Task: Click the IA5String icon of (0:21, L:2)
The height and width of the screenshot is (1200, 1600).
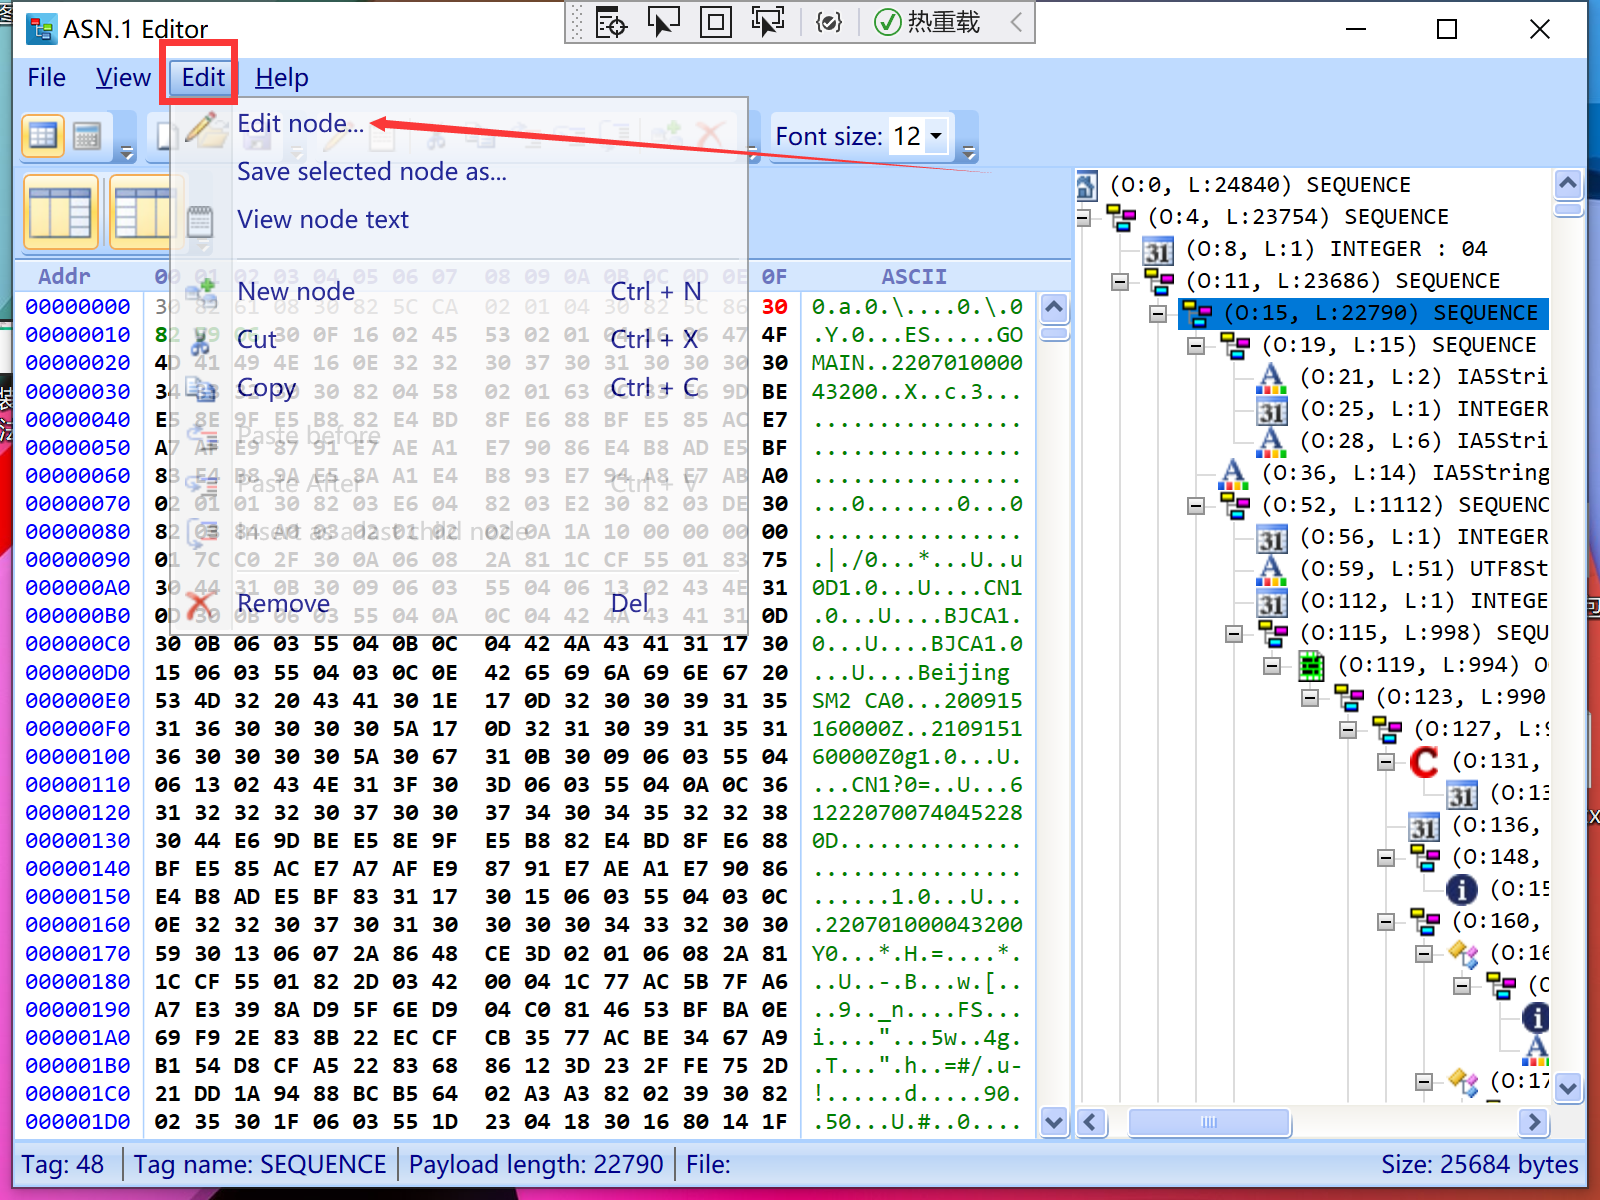Action: (x=1271, y=377)
